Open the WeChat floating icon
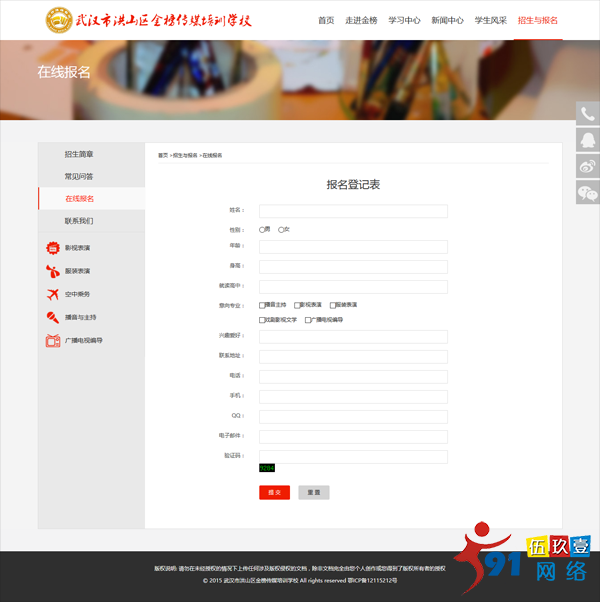This screenshot has width=600, height=602. click(588, 193)
